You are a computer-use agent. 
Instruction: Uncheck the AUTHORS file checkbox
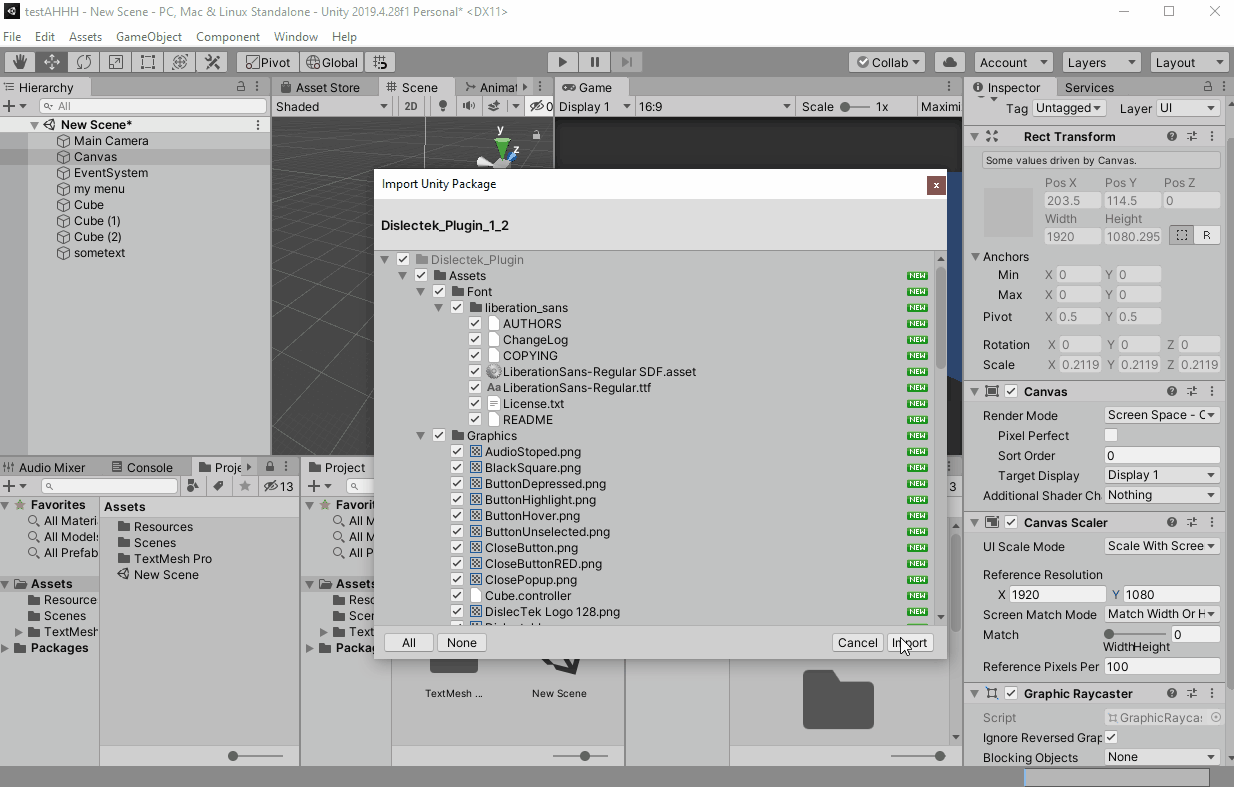[x=475, y=324]
